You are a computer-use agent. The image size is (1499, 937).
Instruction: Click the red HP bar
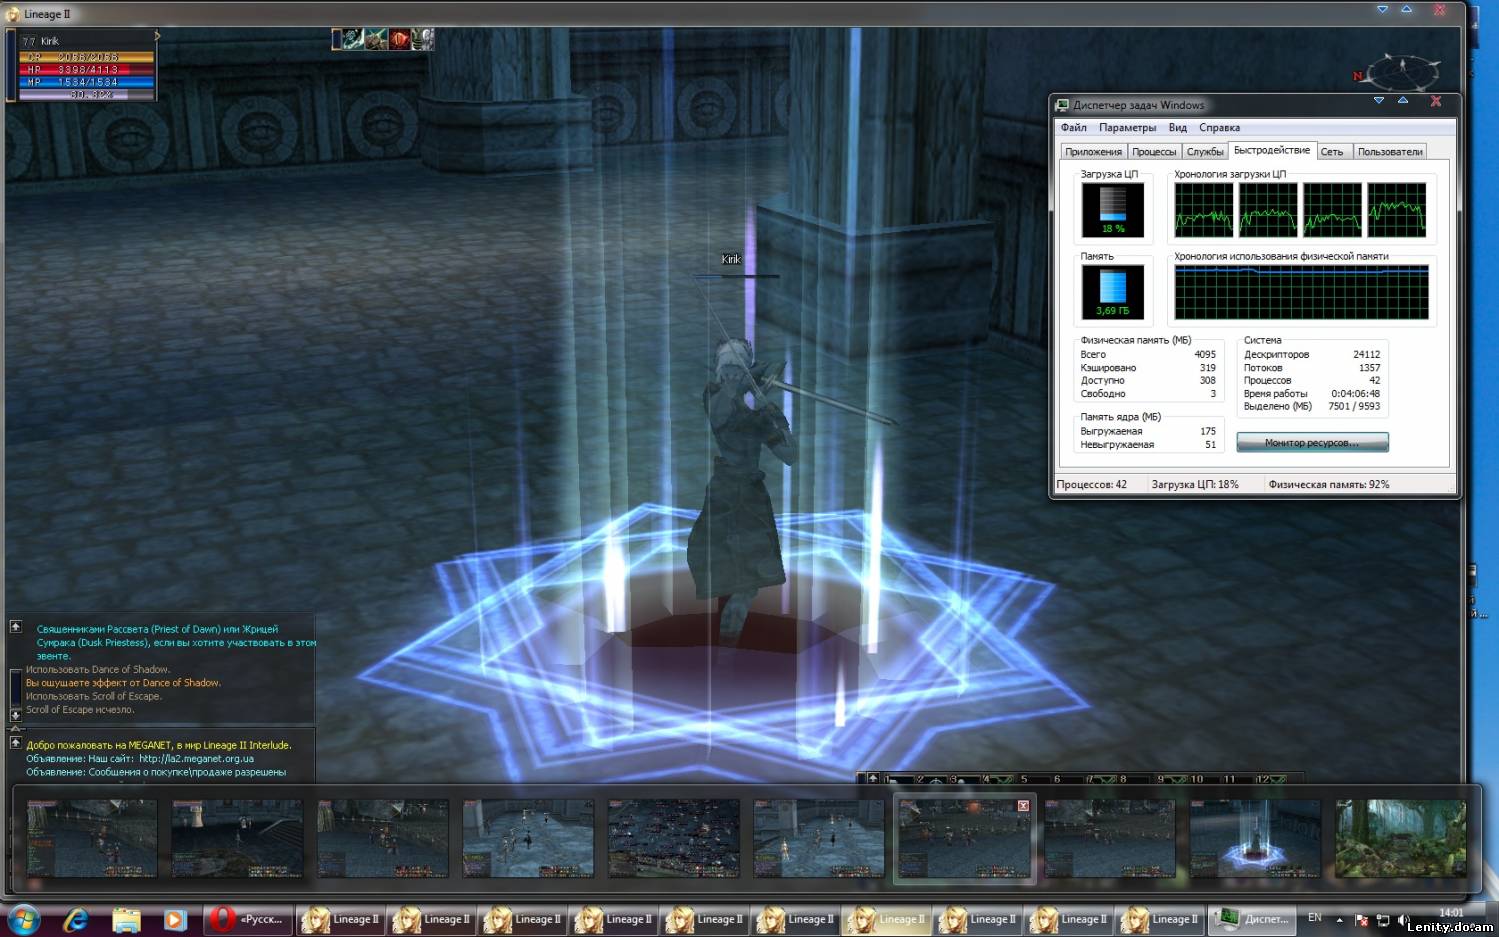pos(87,70)
